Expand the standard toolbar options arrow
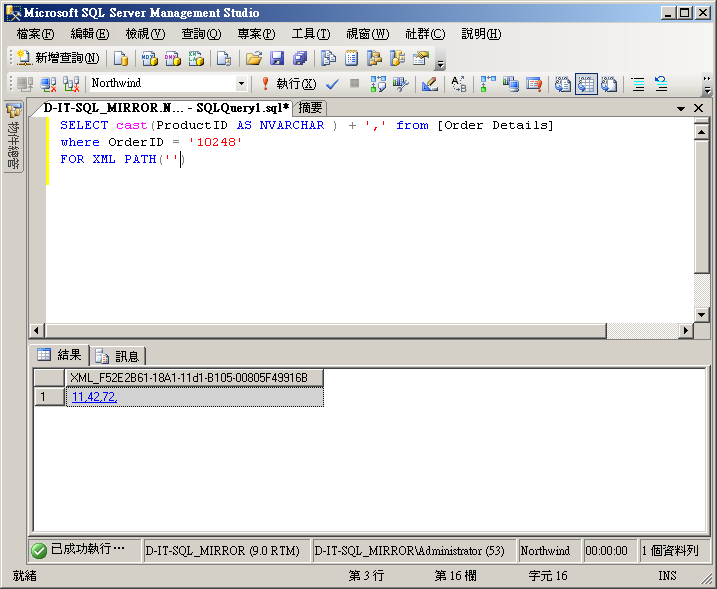 (440, 59)
